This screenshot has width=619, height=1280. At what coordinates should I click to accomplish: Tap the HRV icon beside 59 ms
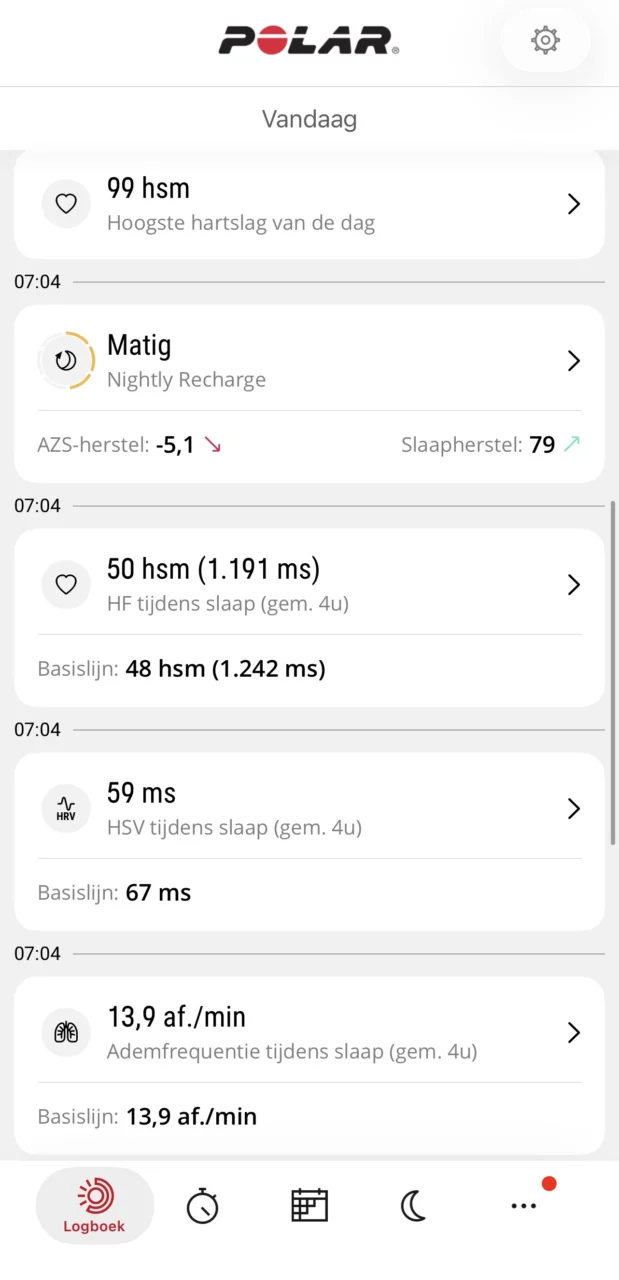(x=66, y=808)
